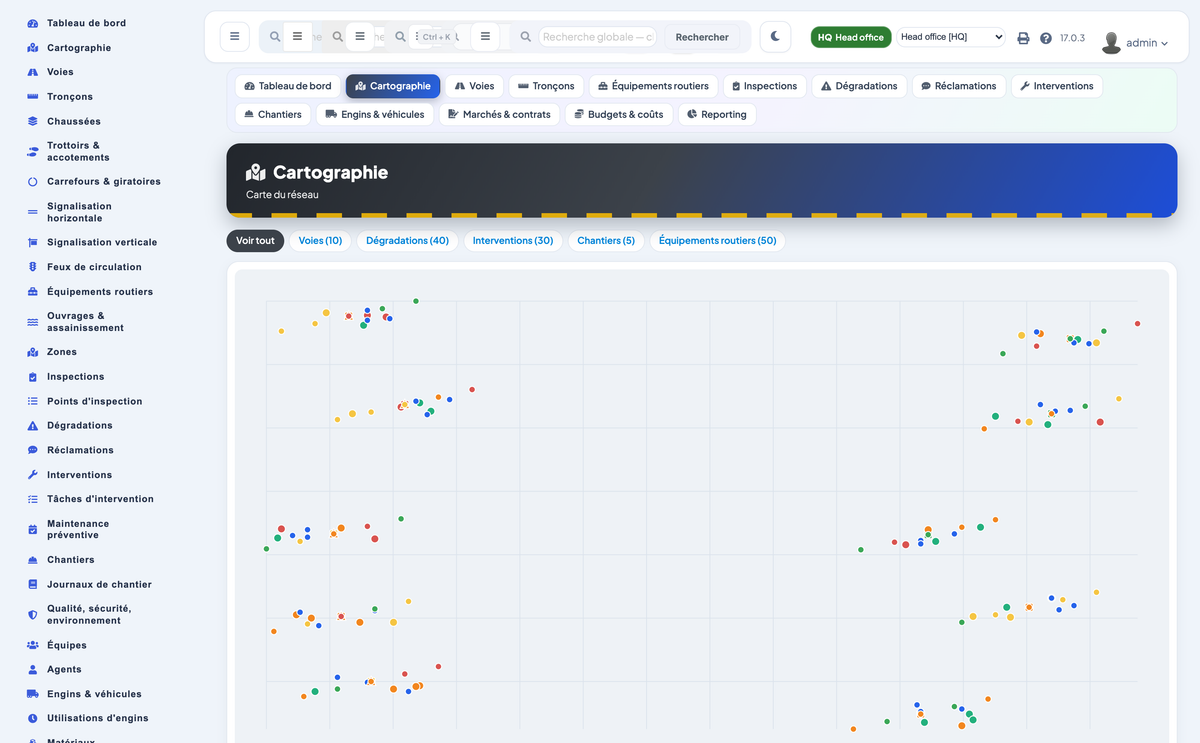
Task: Select the Voir tout map filter
Action: [x=255, y=241]
